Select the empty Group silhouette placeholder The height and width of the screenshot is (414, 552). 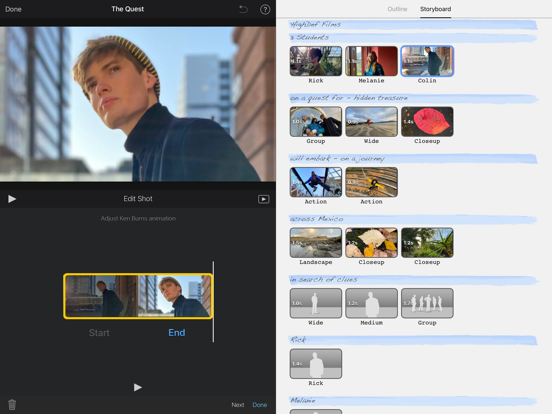(427, 303)
